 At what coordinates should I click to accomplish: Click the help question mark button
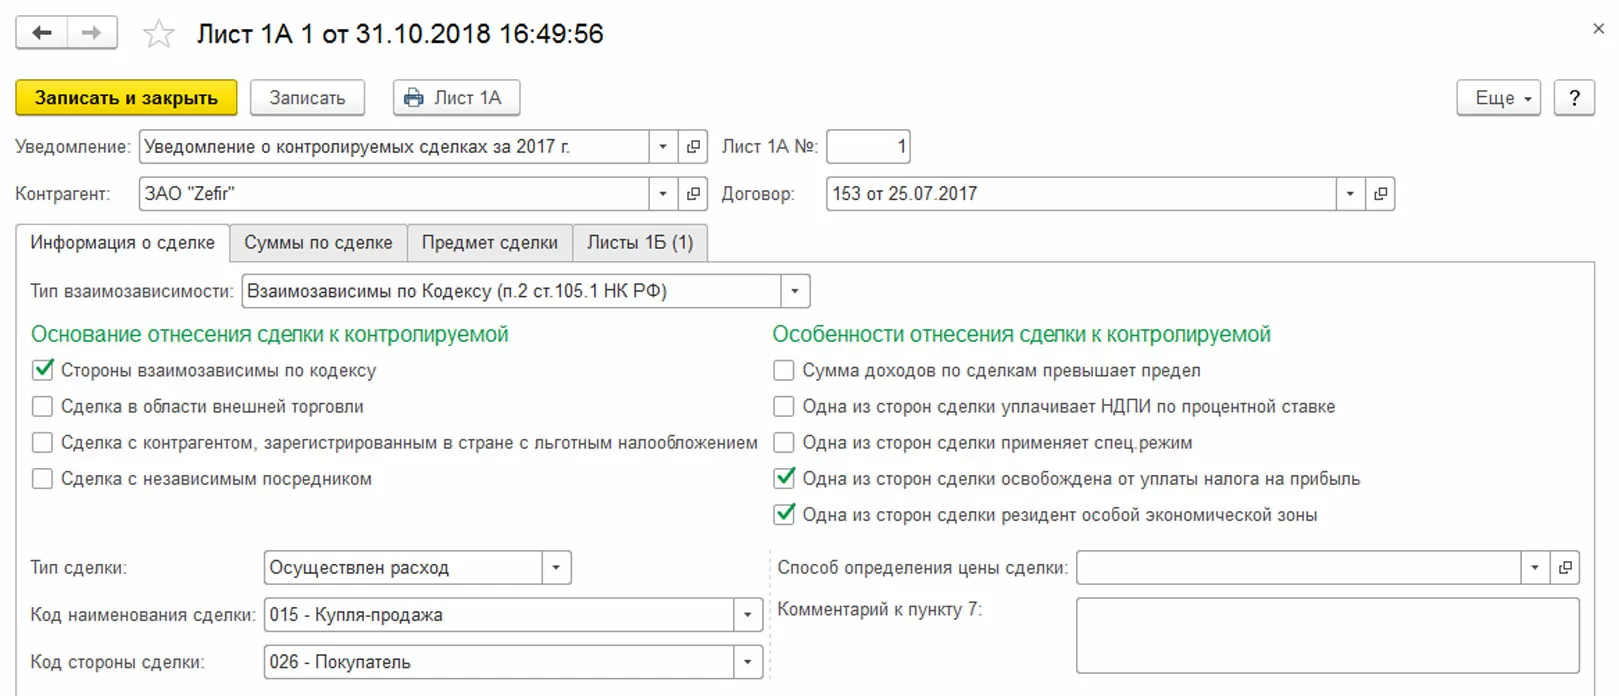1574,98
